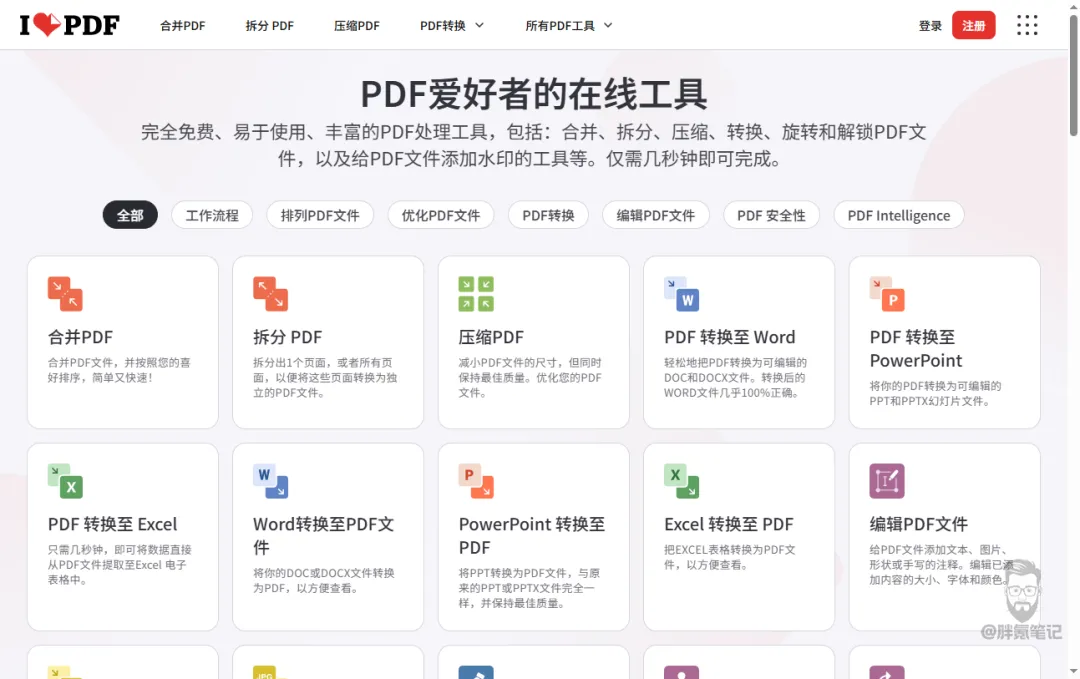Open the 编辑PDF文件 card title

918,524
